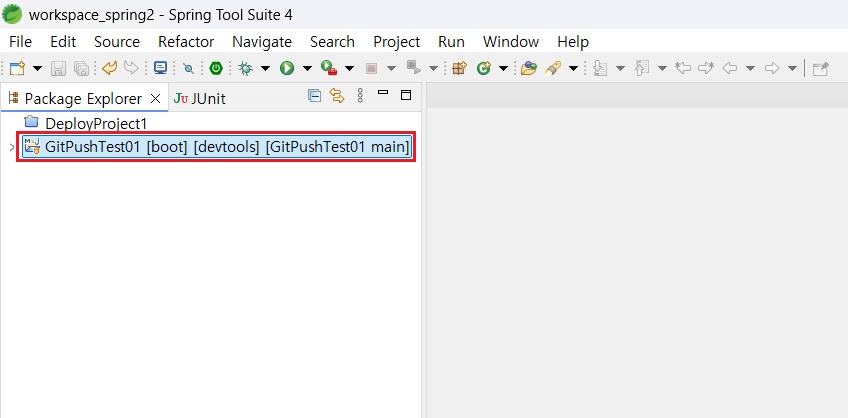Click the Last Edit Location icon
848x418 pixels.
[x=683, y=68]
